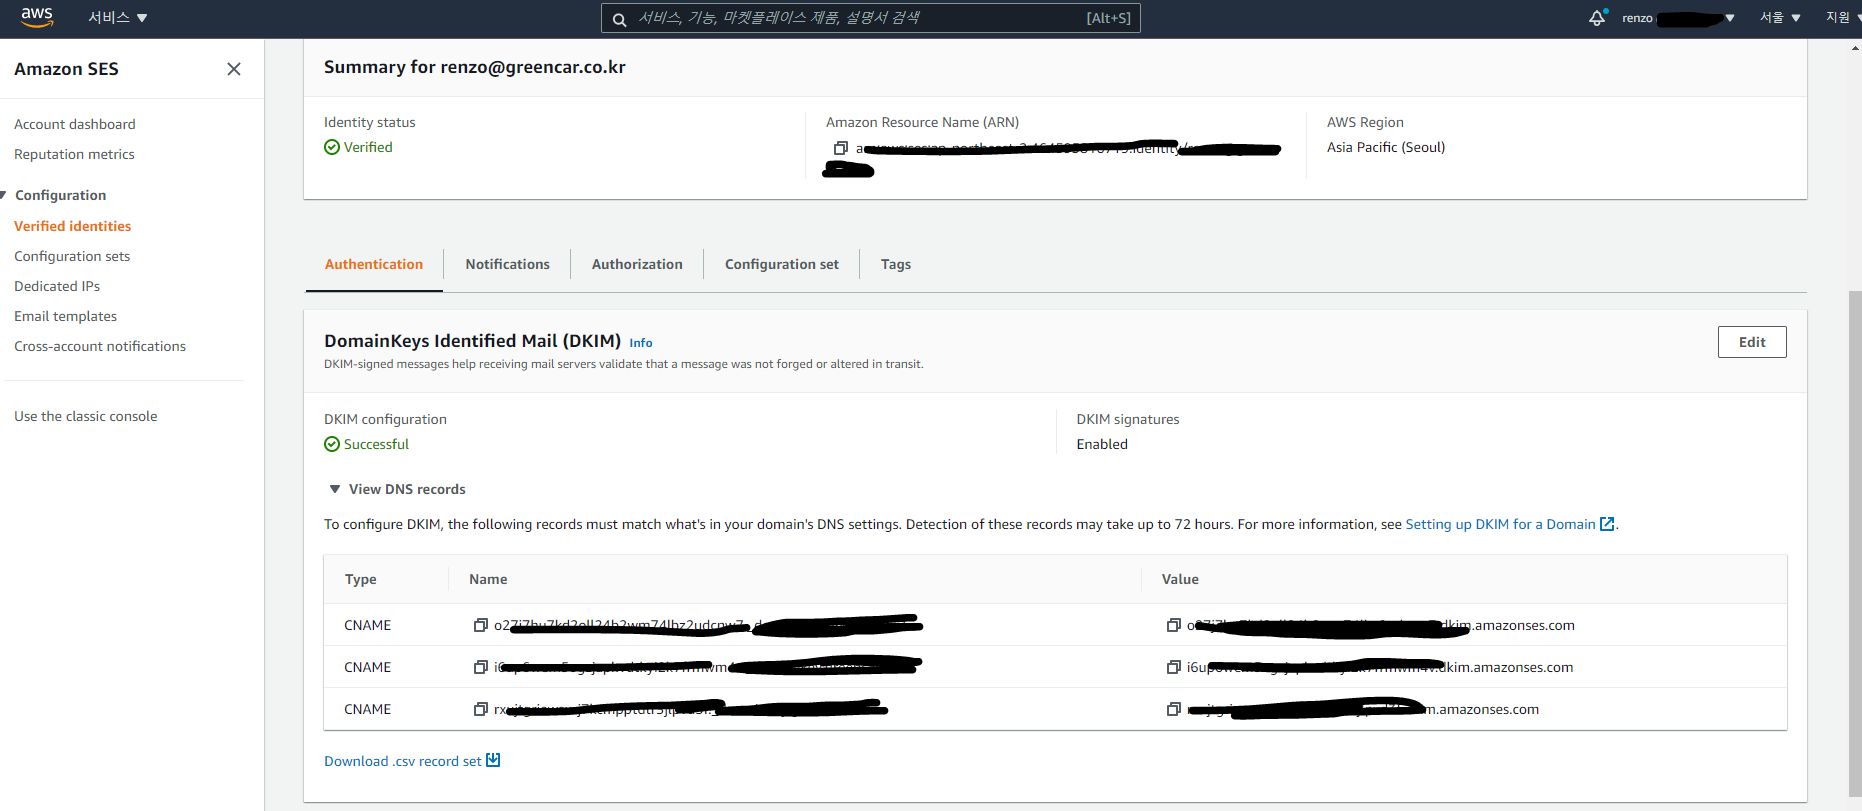Screen dimensions: 1862x811
Task: Copy first CNAME record name starting o27
Action: tap(481, 625)
